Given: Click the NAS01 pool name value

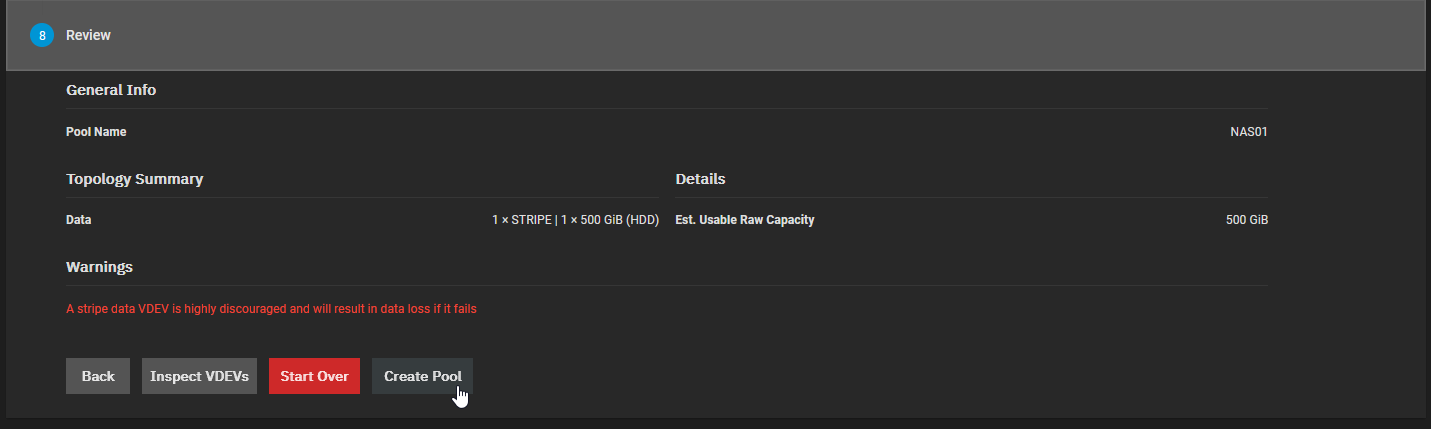Looking at the screenshot, I should (x=1248, y=132).
